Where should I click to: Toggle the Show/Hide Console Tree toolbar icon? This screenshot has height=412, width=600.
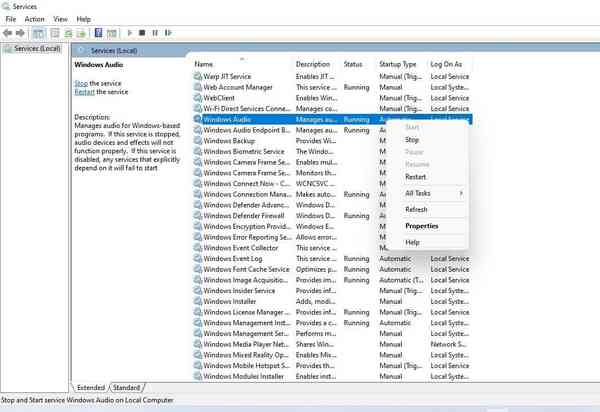40,32
